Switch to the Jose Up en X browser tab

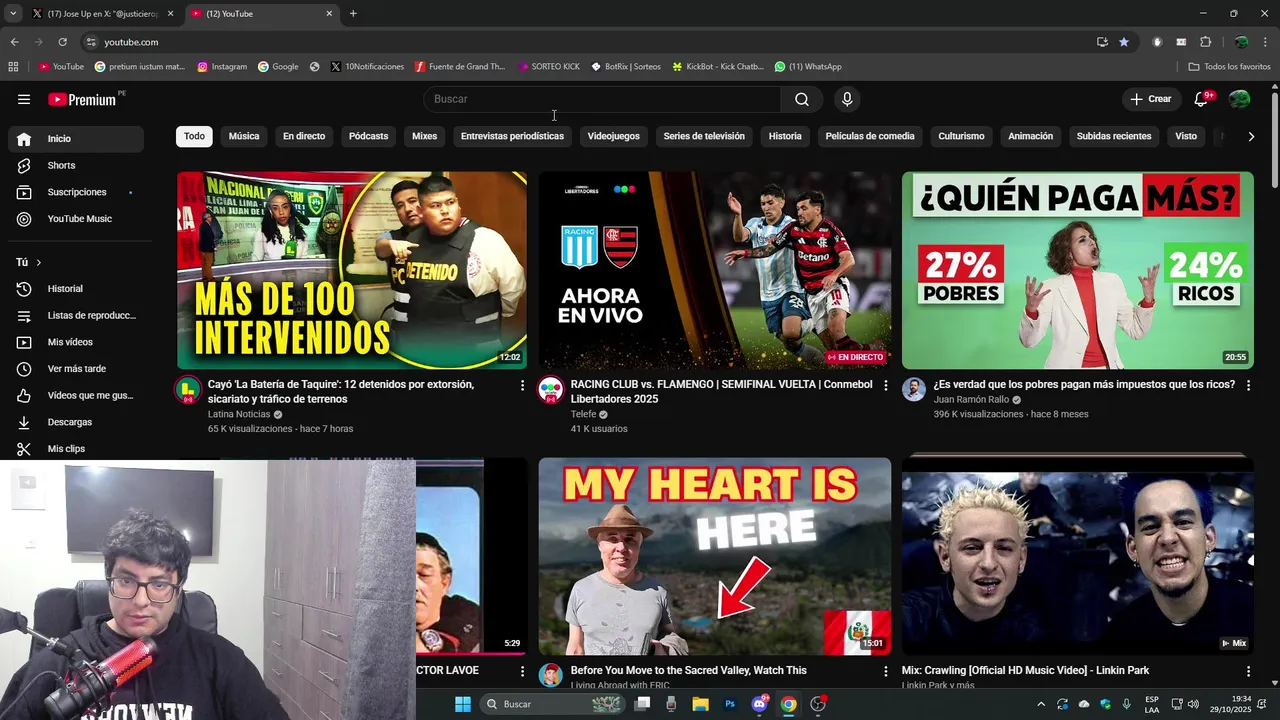(x=102, y=14)
